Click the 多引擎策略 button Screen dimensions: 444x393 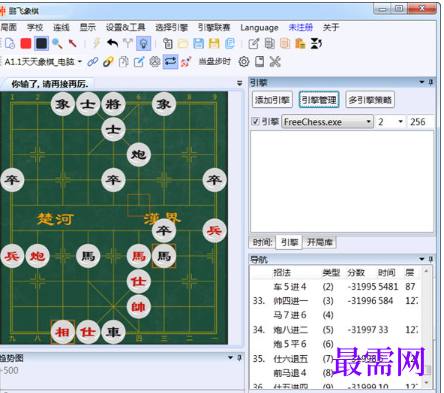click(x=370, y=100)
